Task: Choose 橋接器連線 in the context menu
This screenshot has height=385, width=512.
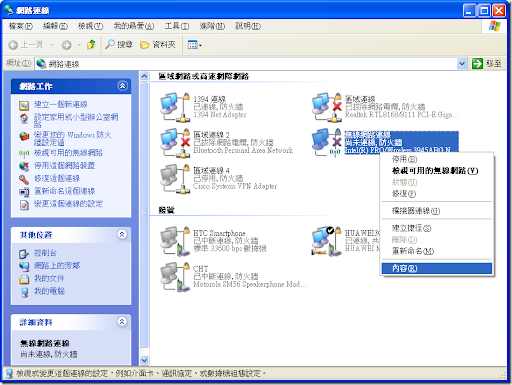Action: [x=437, y=211]
